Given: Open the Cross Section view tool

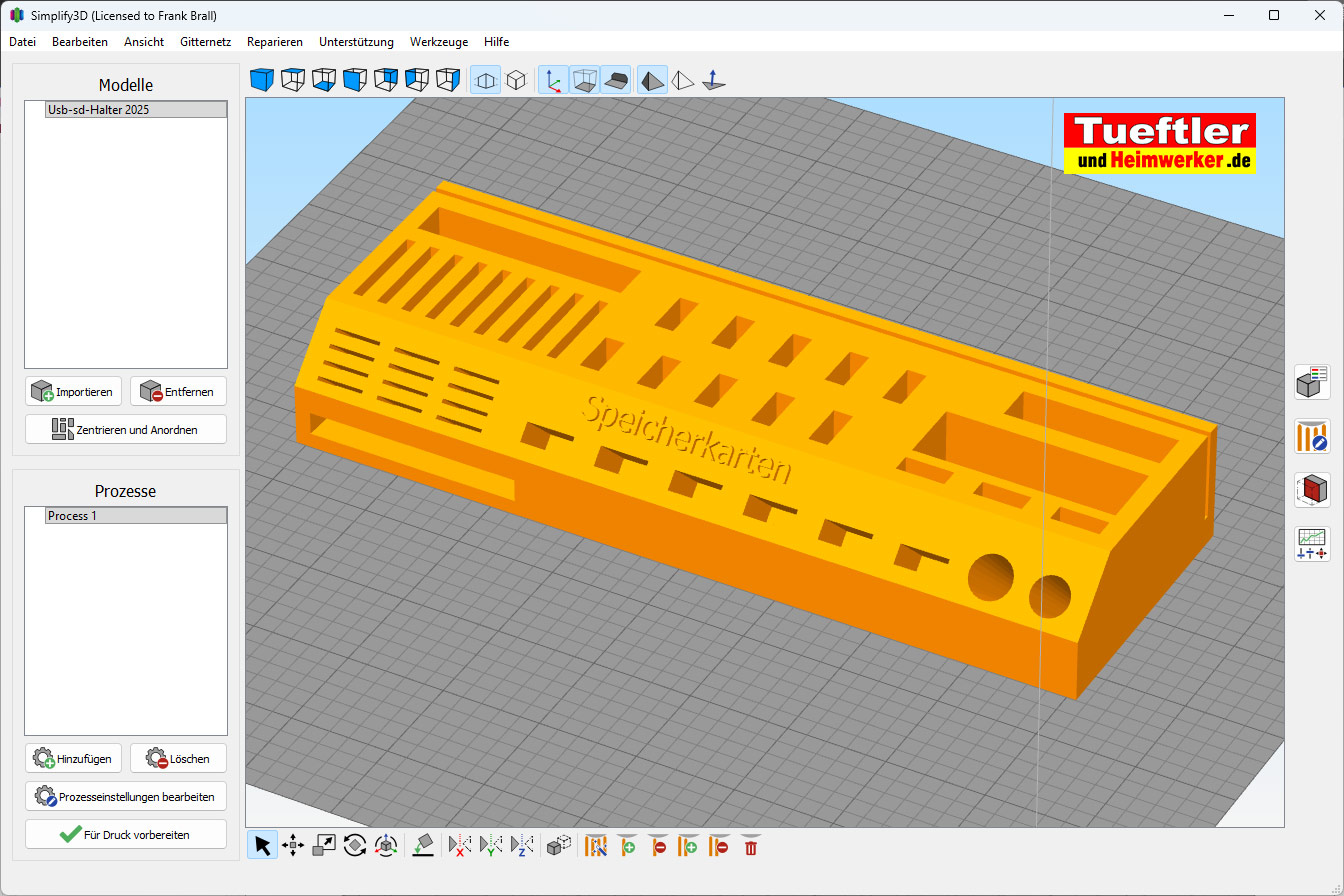Looking at the screenshot, I should pyautogui.click(x=1311, y=490).
